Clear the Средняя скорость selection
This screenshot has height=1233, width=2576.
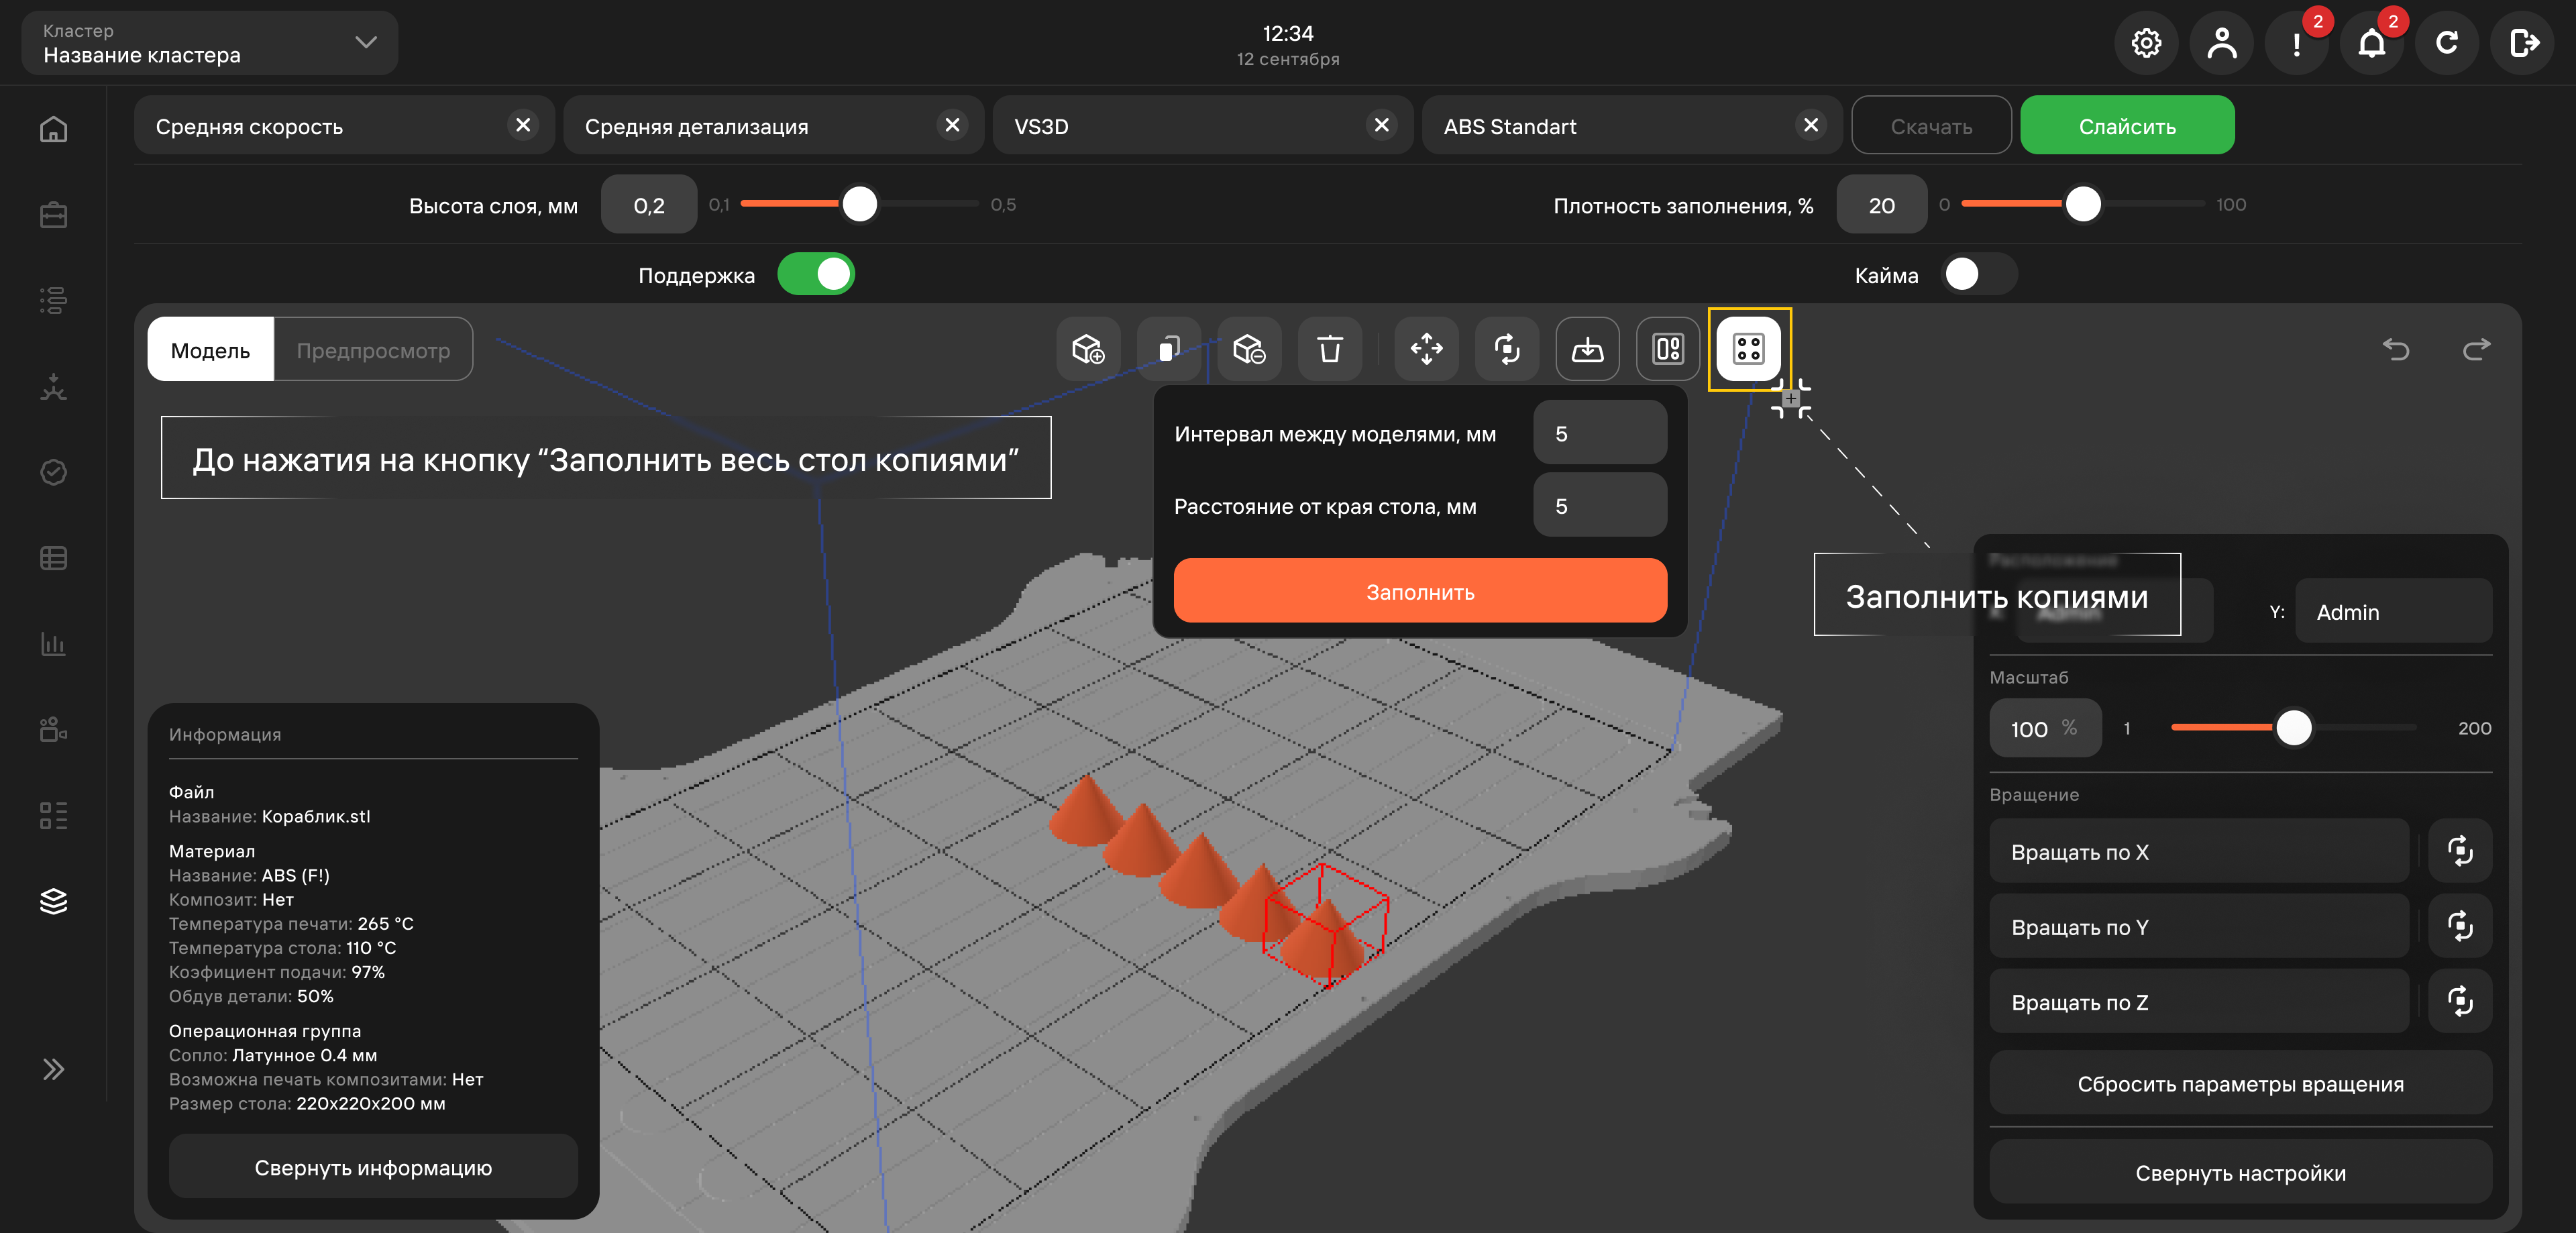523,125
